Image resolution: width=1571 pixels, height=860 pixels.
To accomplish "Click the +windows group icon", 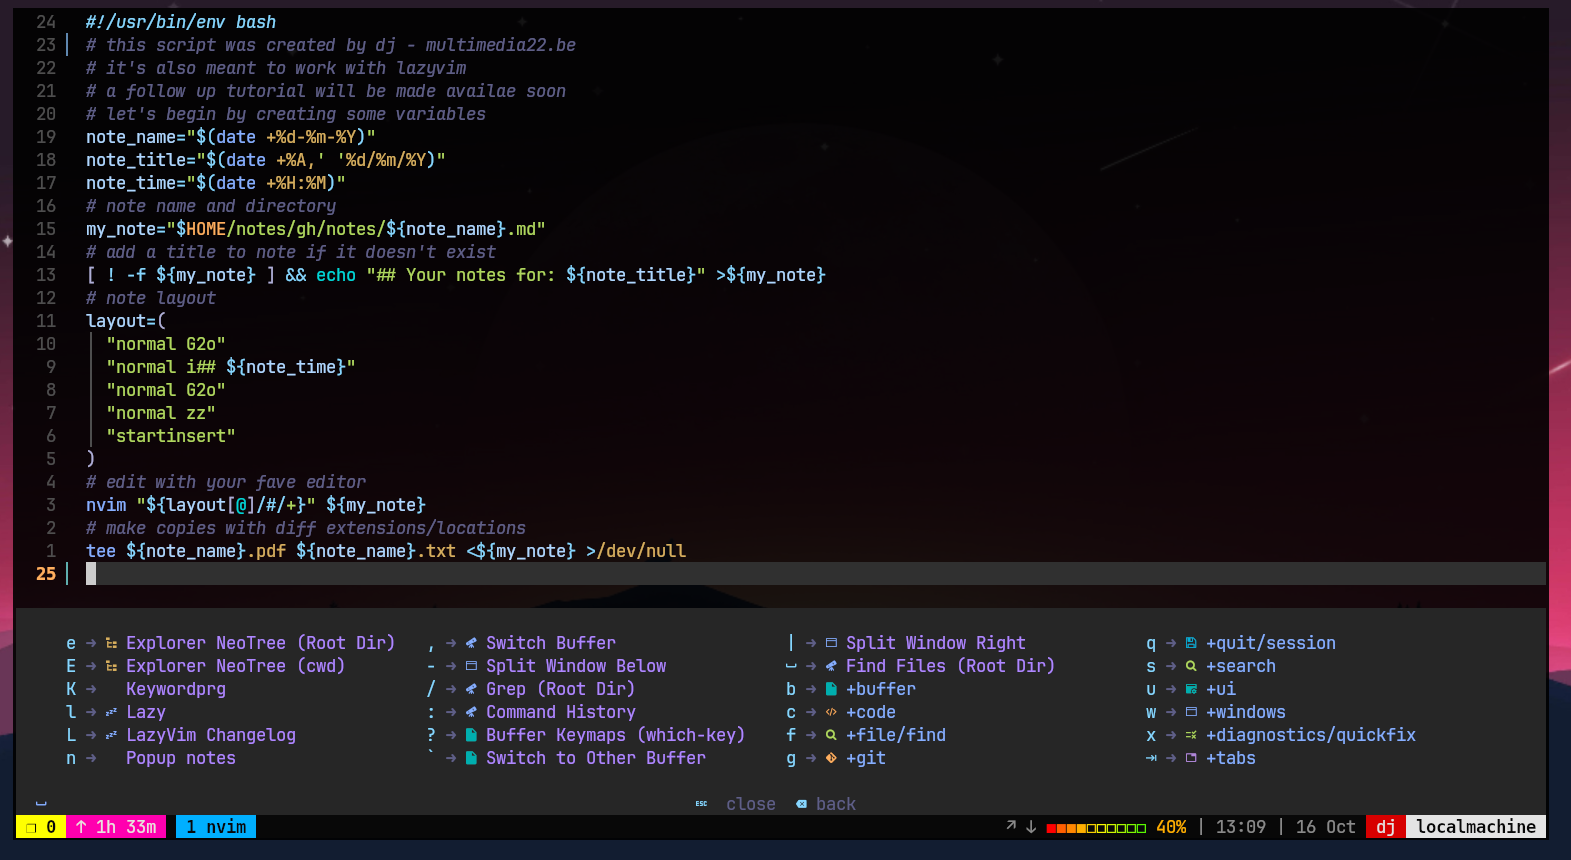I will [x=1191, y=712].
